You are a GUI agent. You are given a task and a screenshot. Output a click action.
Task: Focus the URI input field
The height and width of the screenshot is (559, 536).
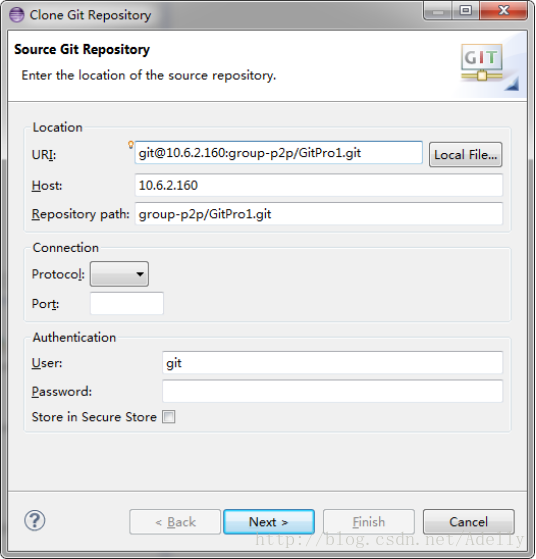pyautogui.click(x=279, y=153)
